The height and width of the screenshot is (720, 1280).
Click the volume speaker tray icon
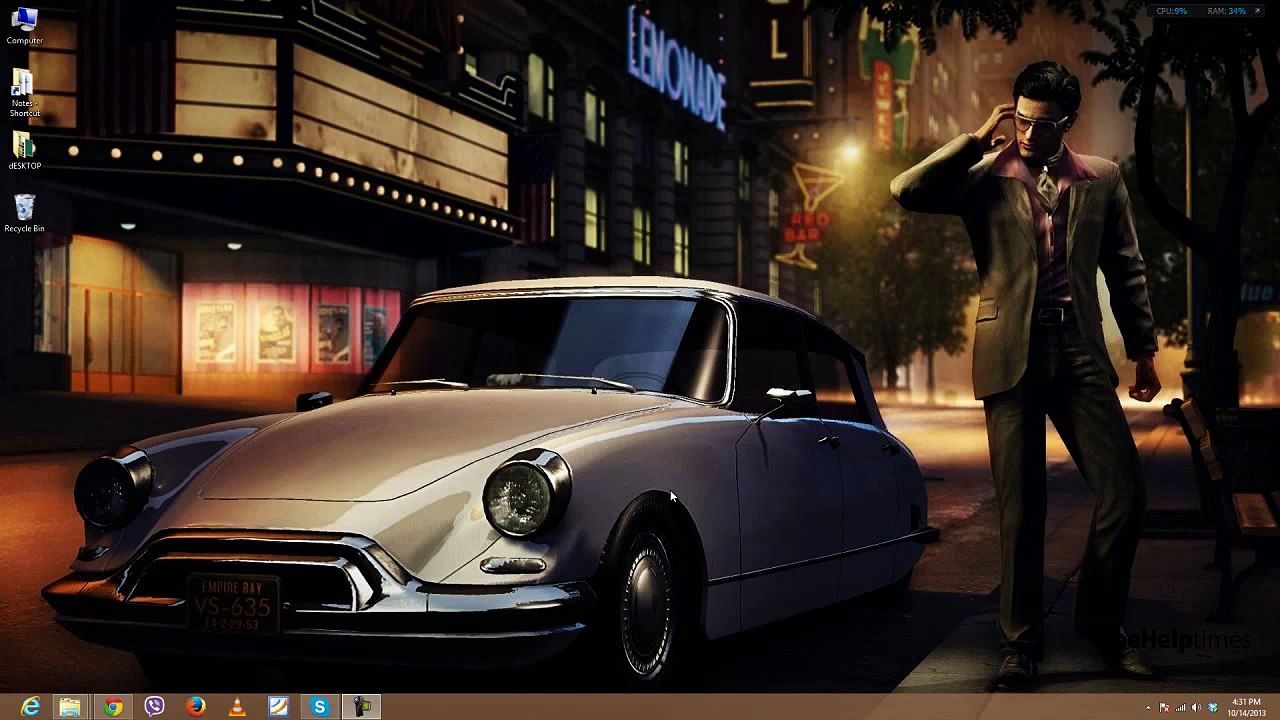(1196, 708)
